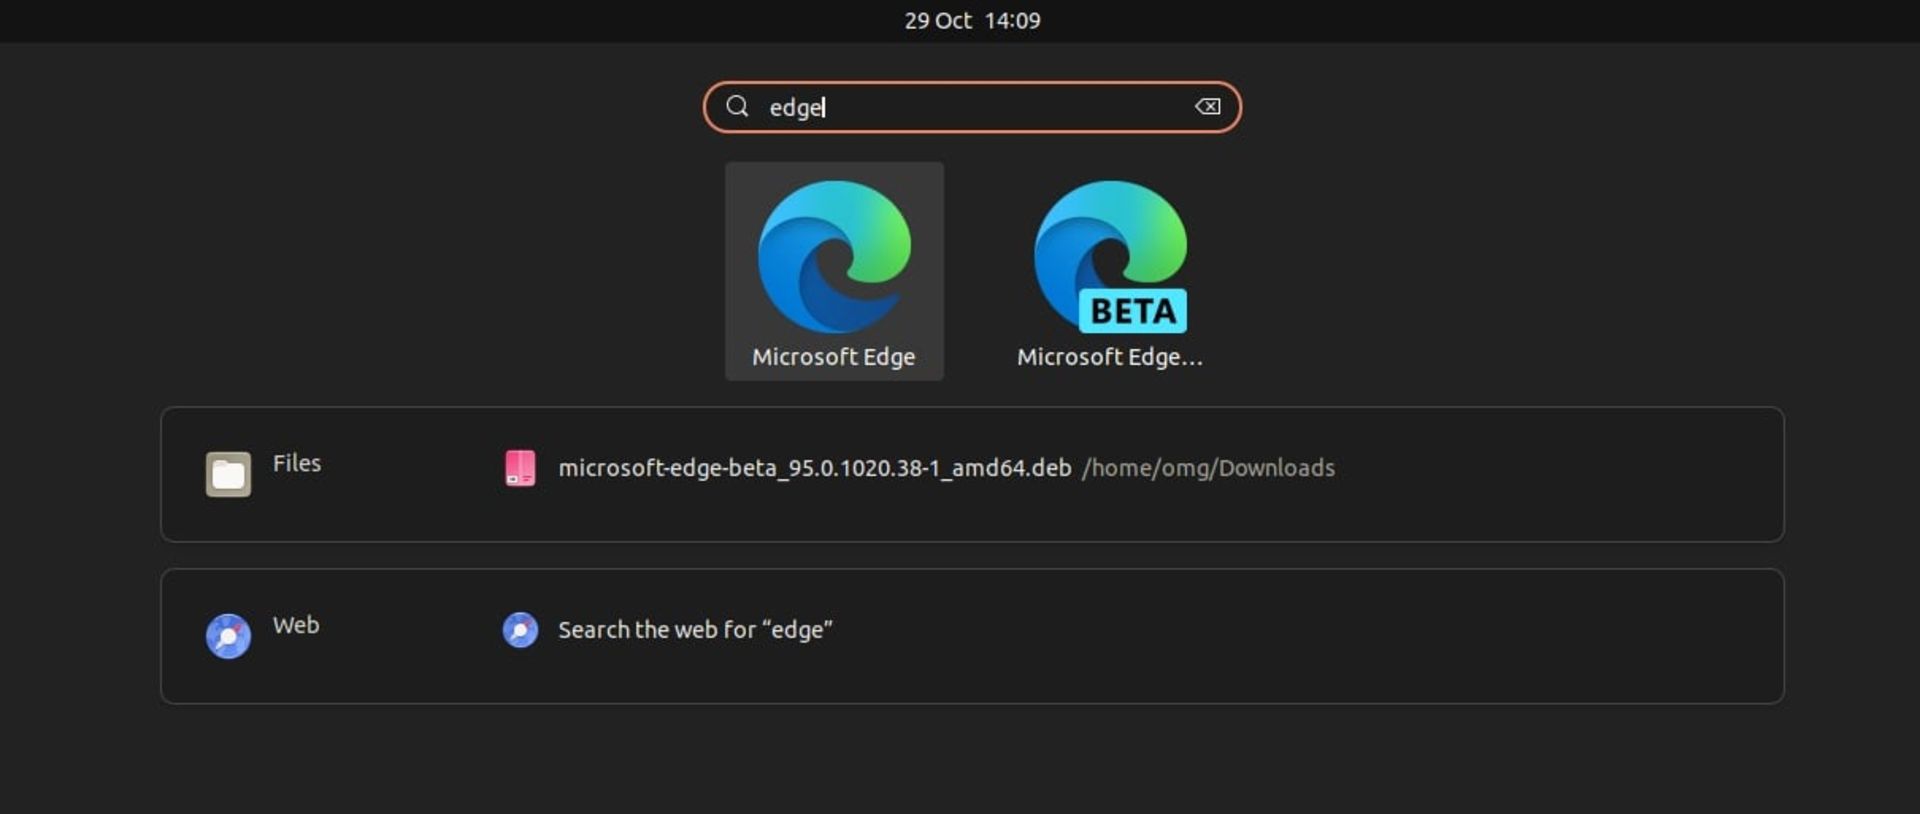
Task: Open the Web provider browser icon
Action: (x=228, y=636)
